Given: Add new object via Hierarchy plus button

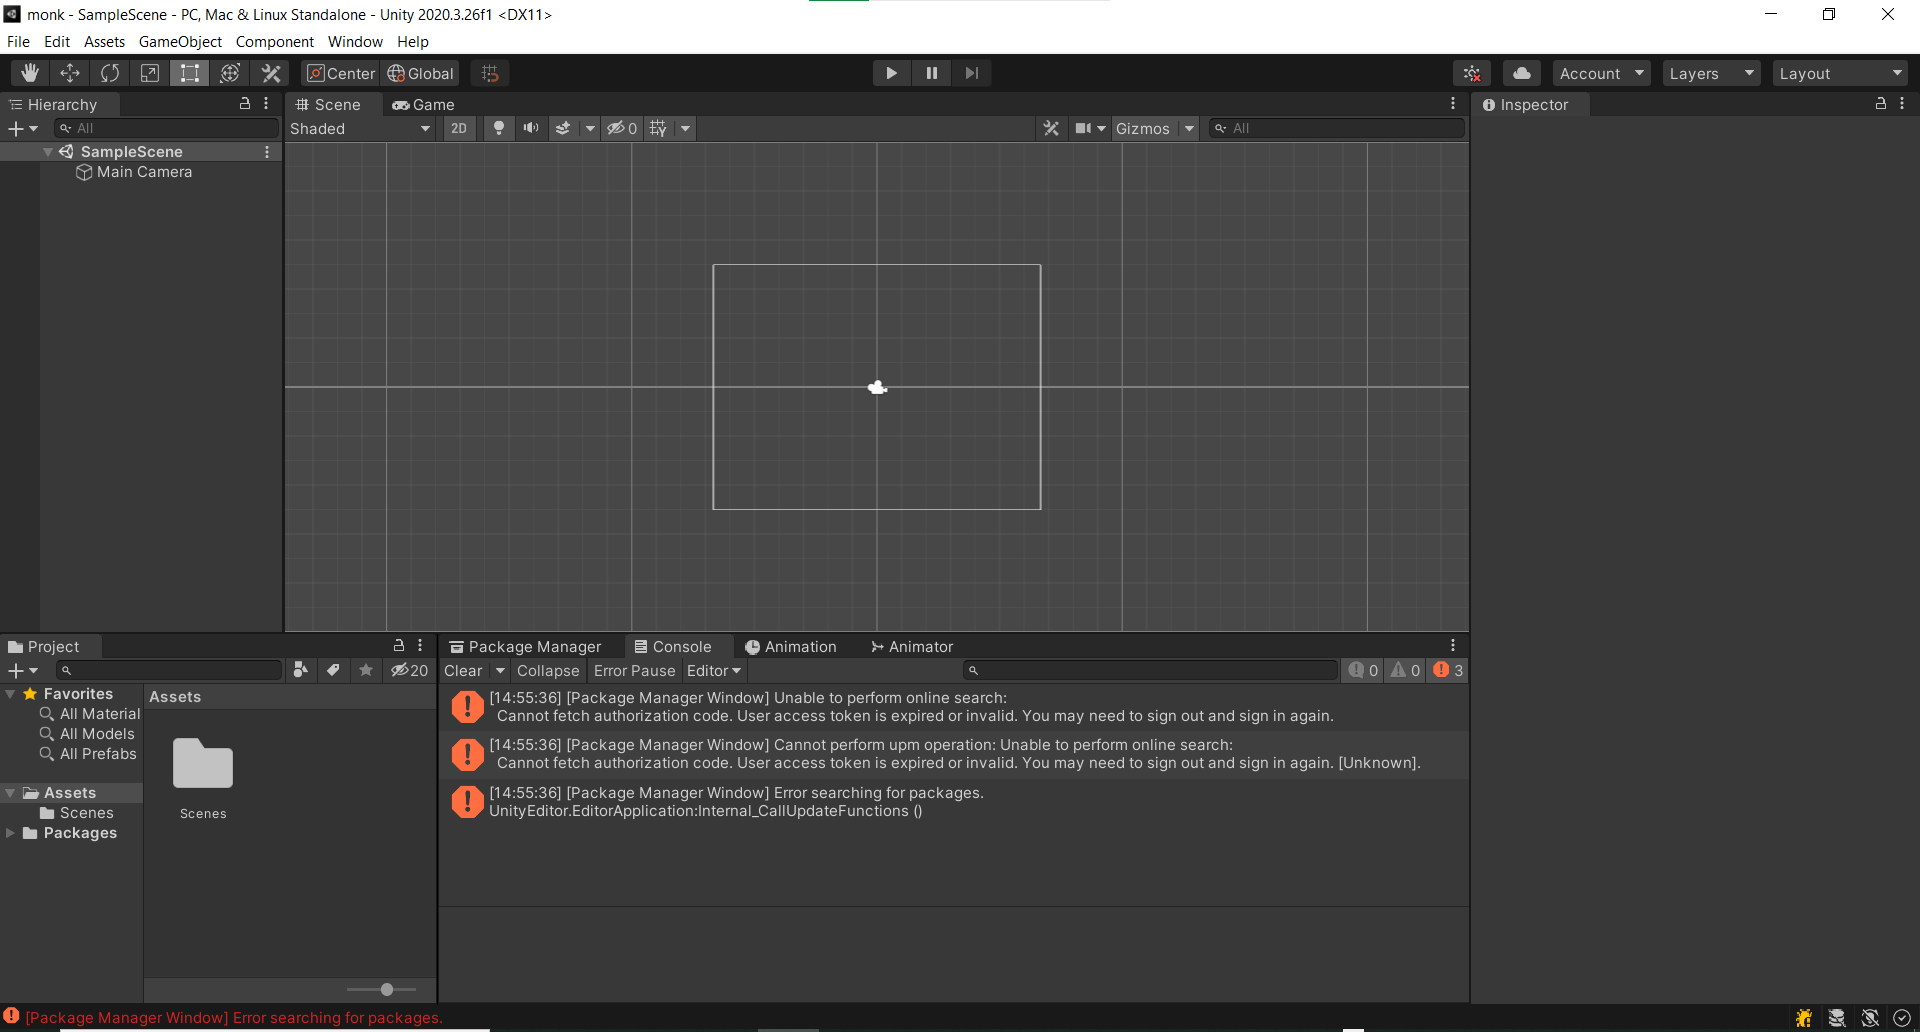Looking at the screenshot, I should click(22, 128).
